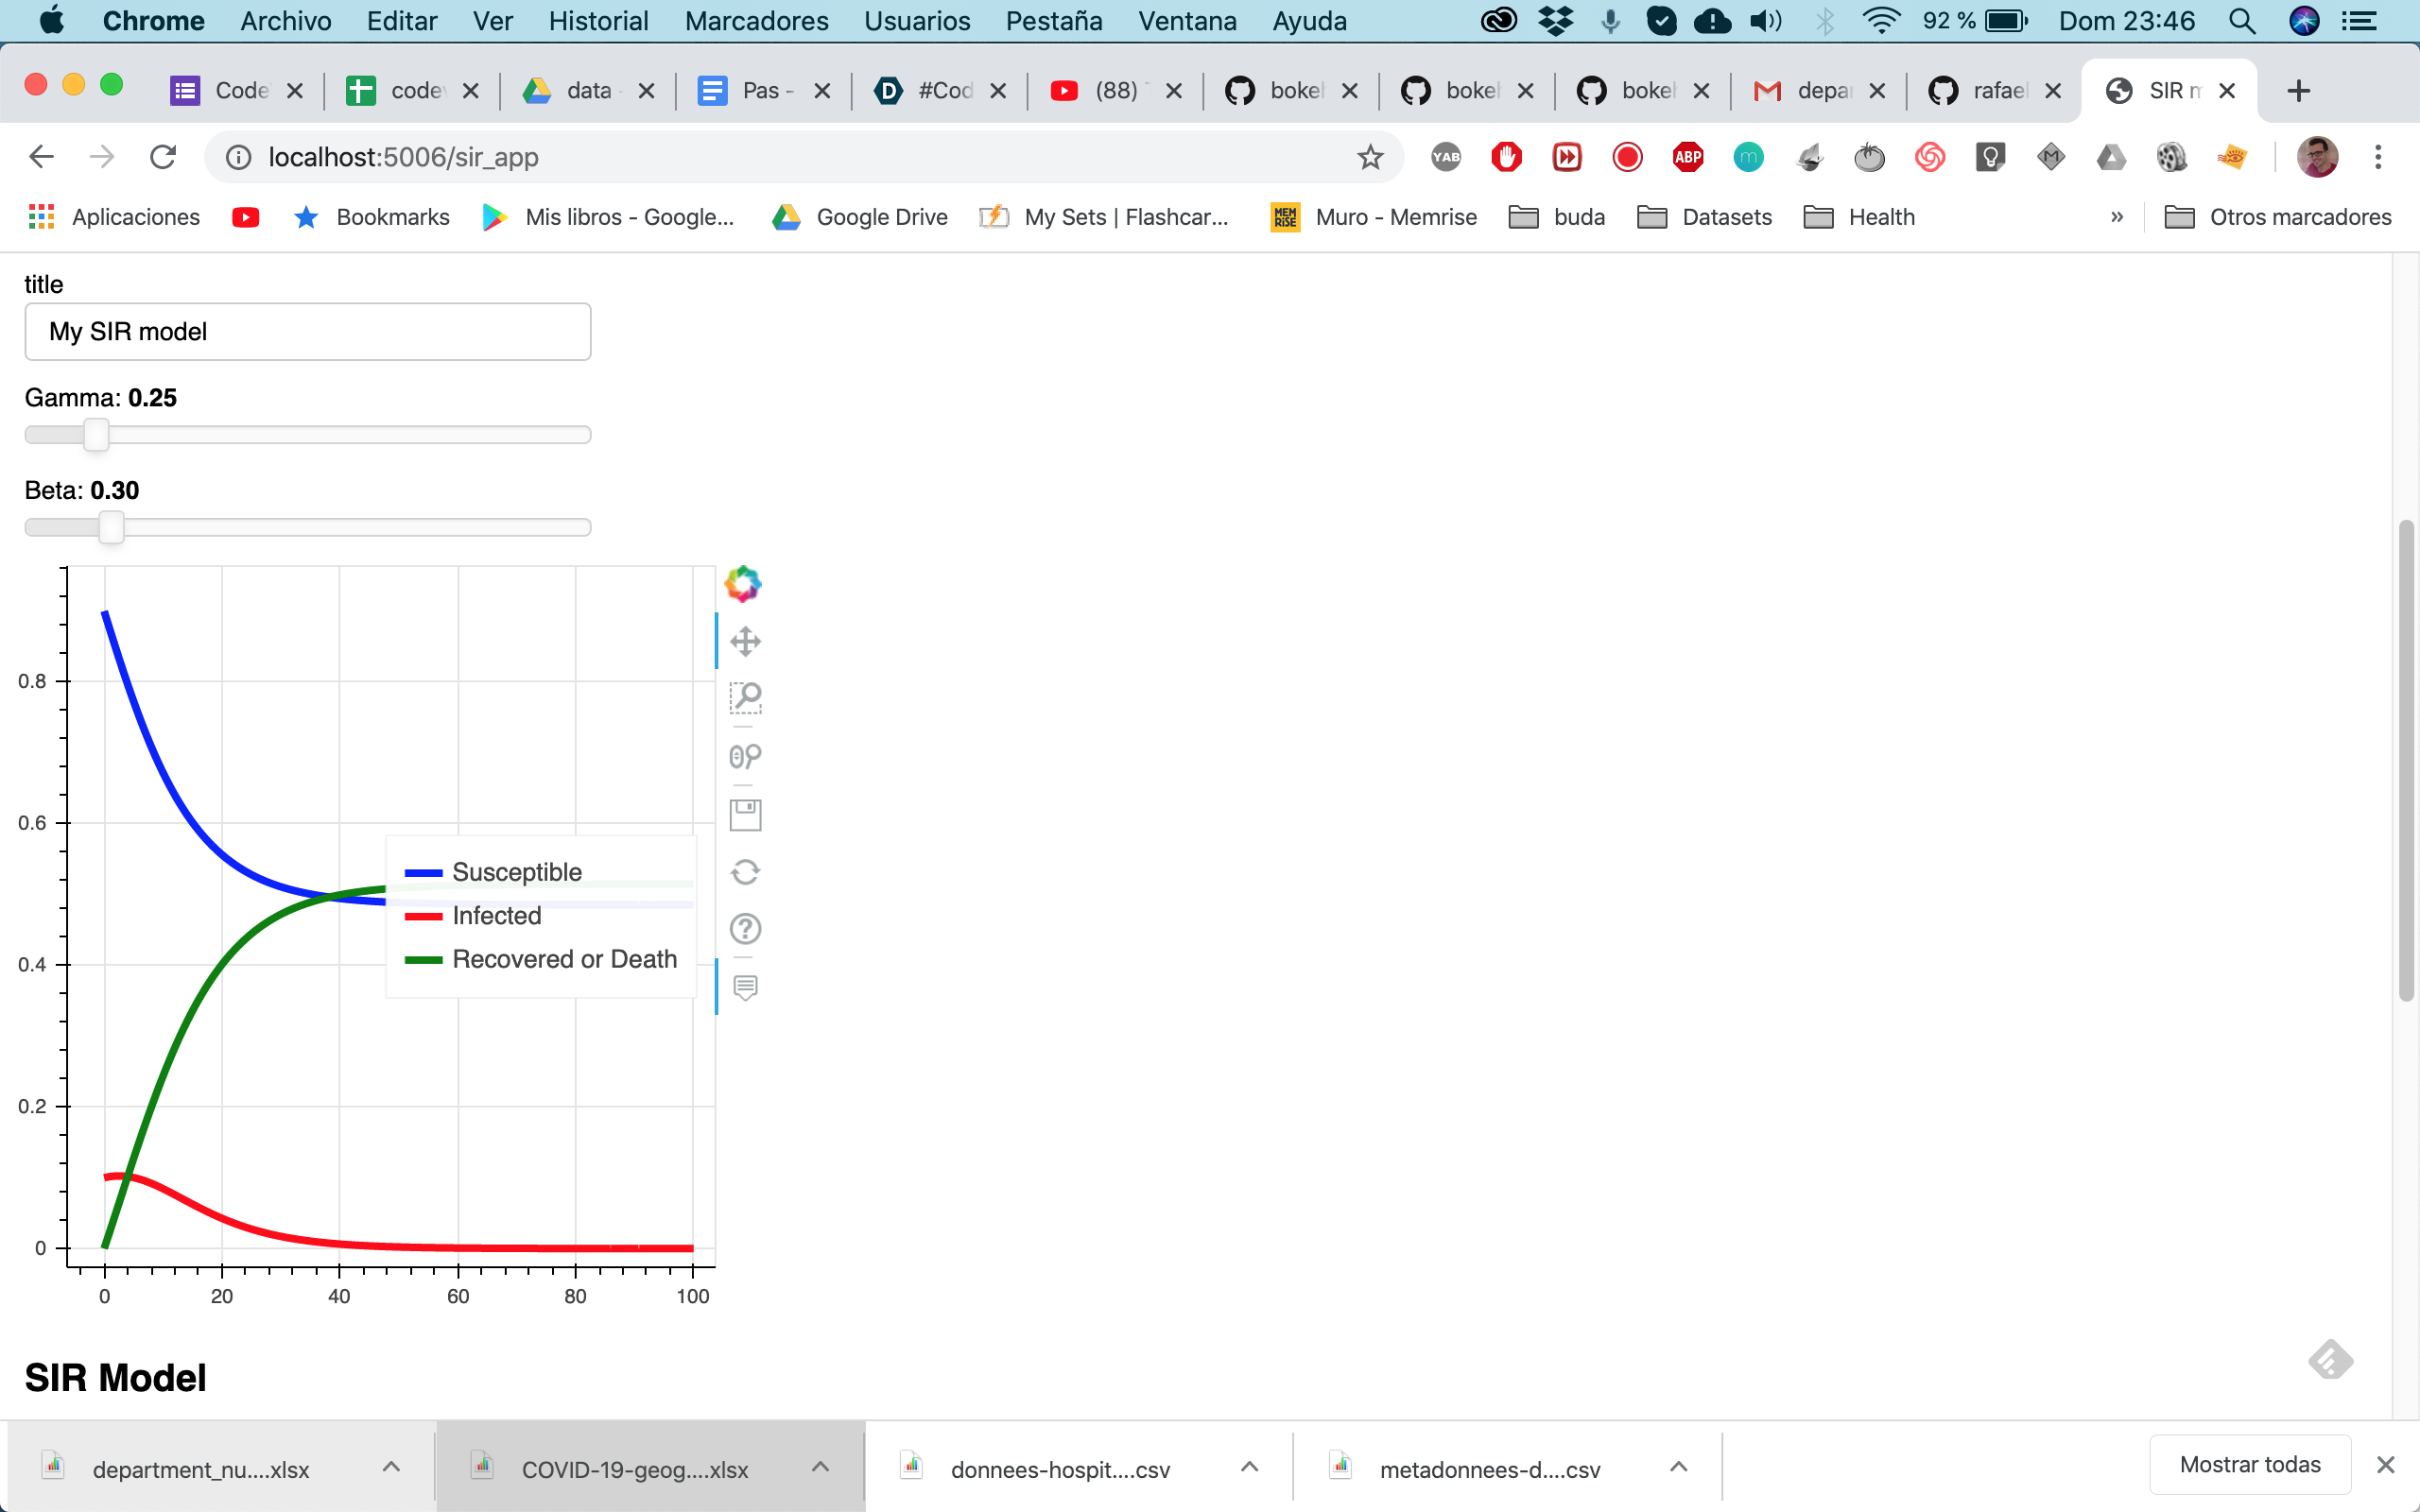Expand options for department_nu....xlsx download
This screenshot has width=2420, height=1512.
391,1467
